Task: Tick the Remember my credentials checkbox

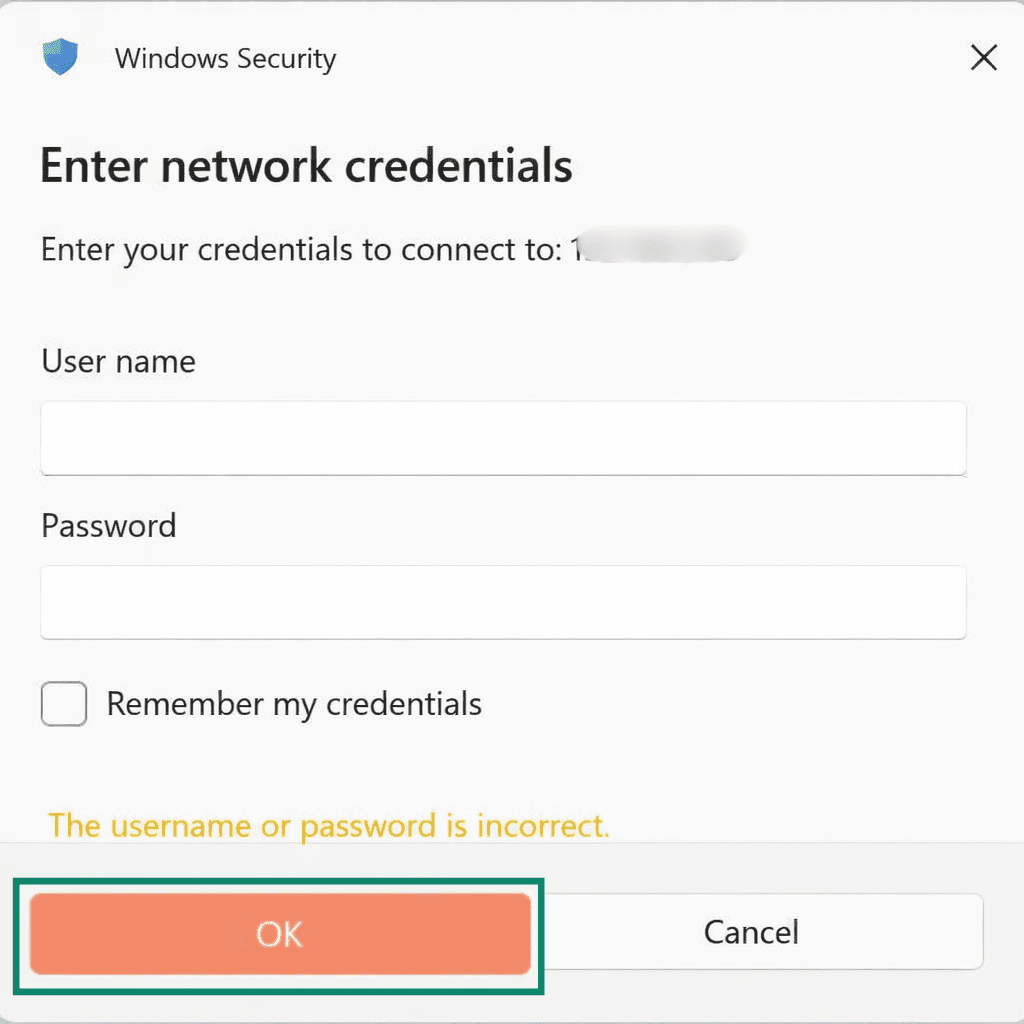Action: [63, 703]
